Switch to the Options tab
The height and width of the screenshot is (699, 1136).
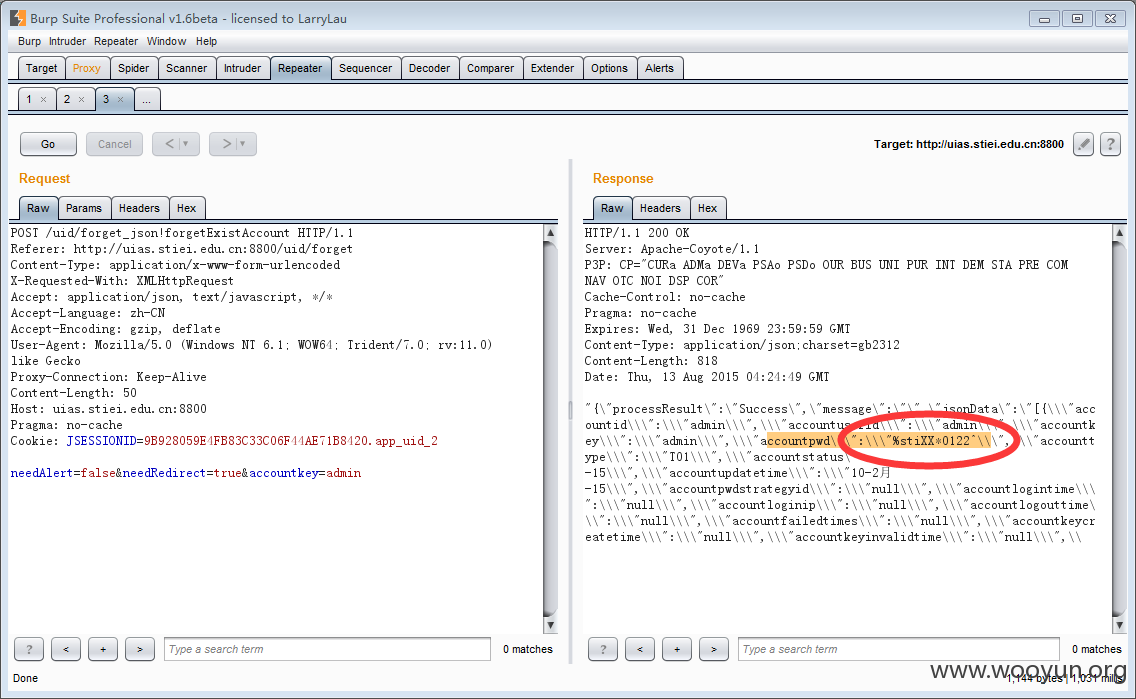click(609, 68)
